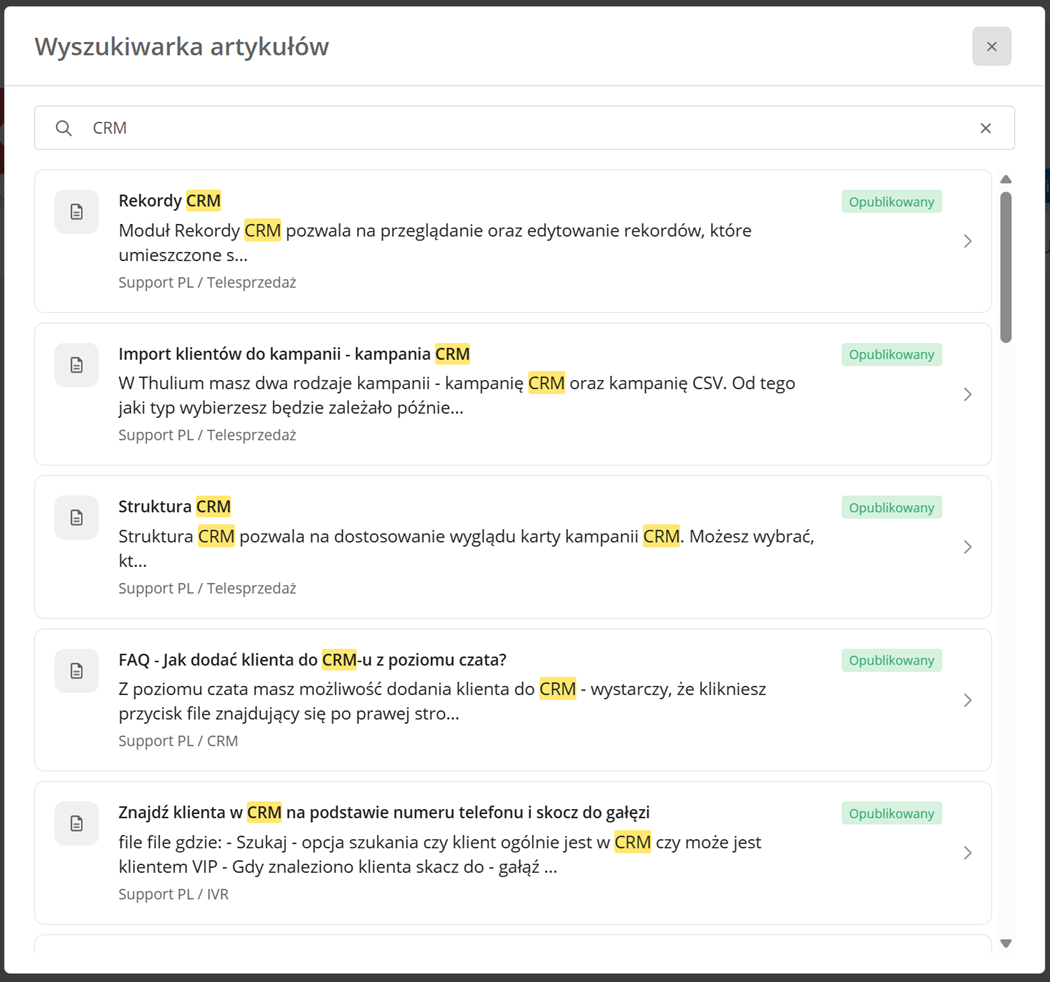
Task: Open Struktura CRM via its chevron arrow
Action: pos(967,547)
